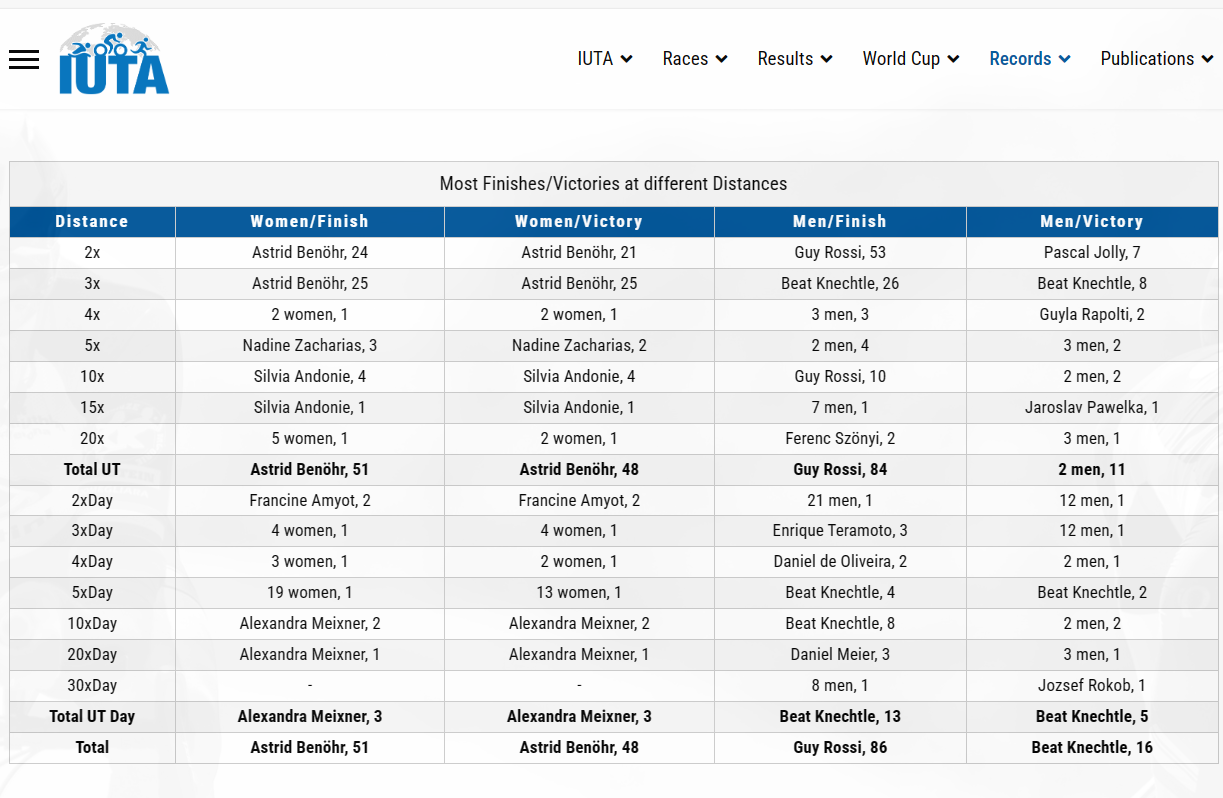Click the IUTA logo
This screenshot has width=1223, height=798.
[x=114, y=60]
